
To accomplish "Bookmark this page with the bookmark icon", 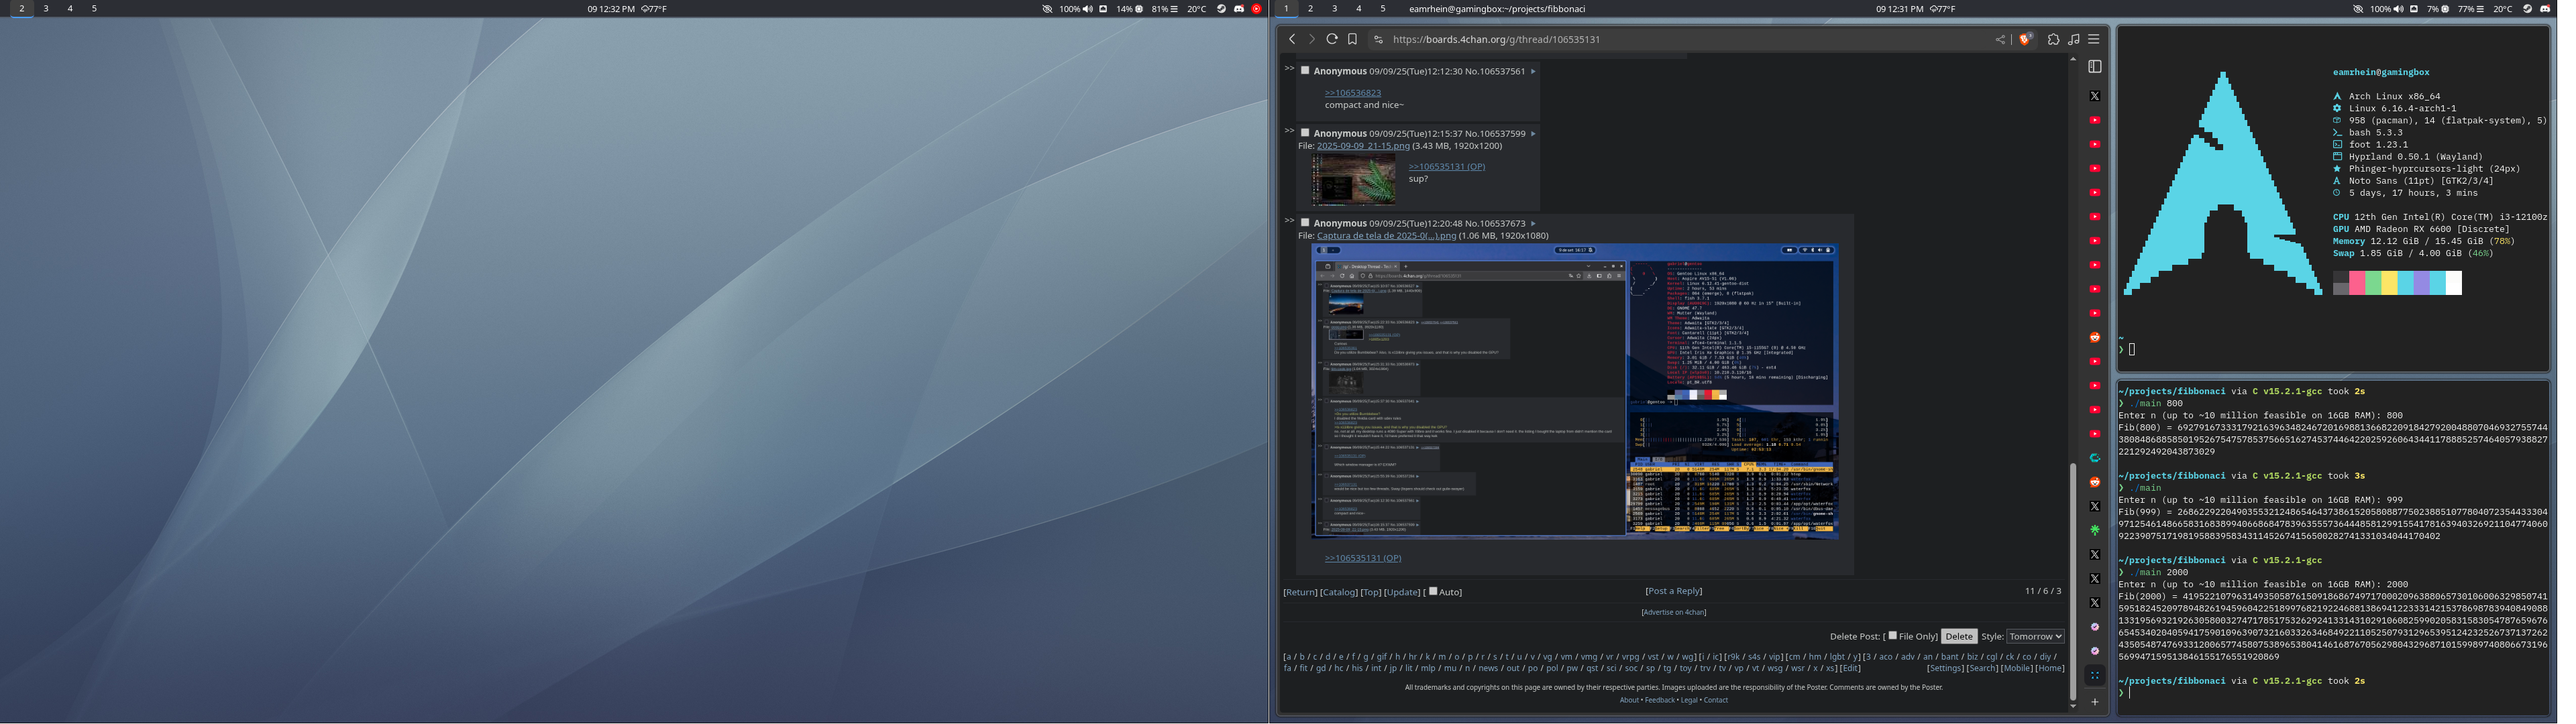I will pos(1352,39).
